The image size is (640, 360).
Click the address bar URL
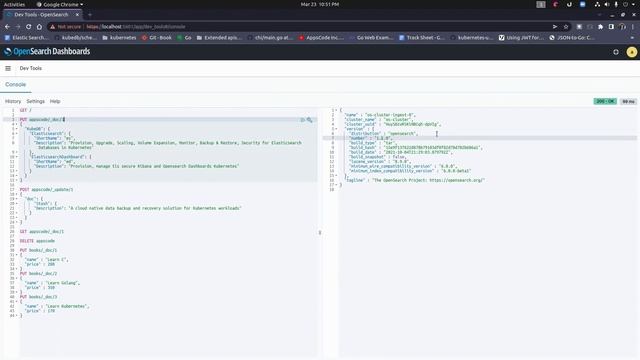coord(136,27)
